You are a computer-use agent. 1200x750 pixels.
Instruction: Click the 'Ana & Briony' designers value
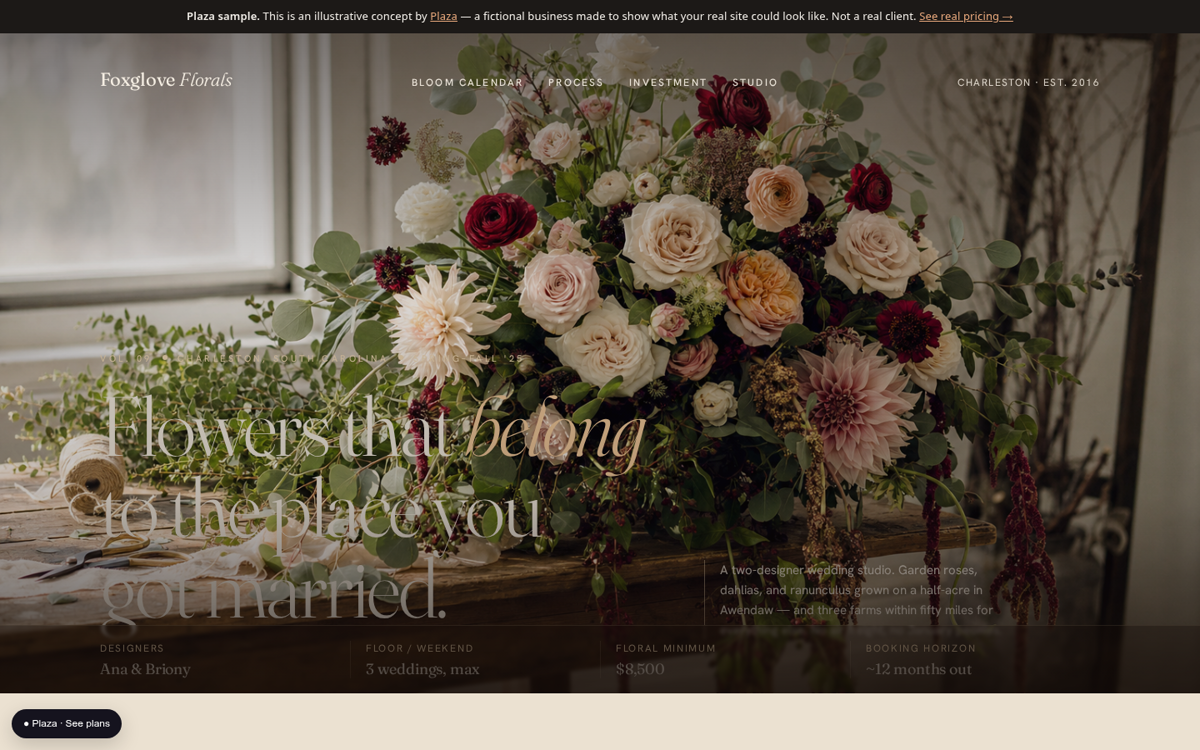click(x=145, y=670)
